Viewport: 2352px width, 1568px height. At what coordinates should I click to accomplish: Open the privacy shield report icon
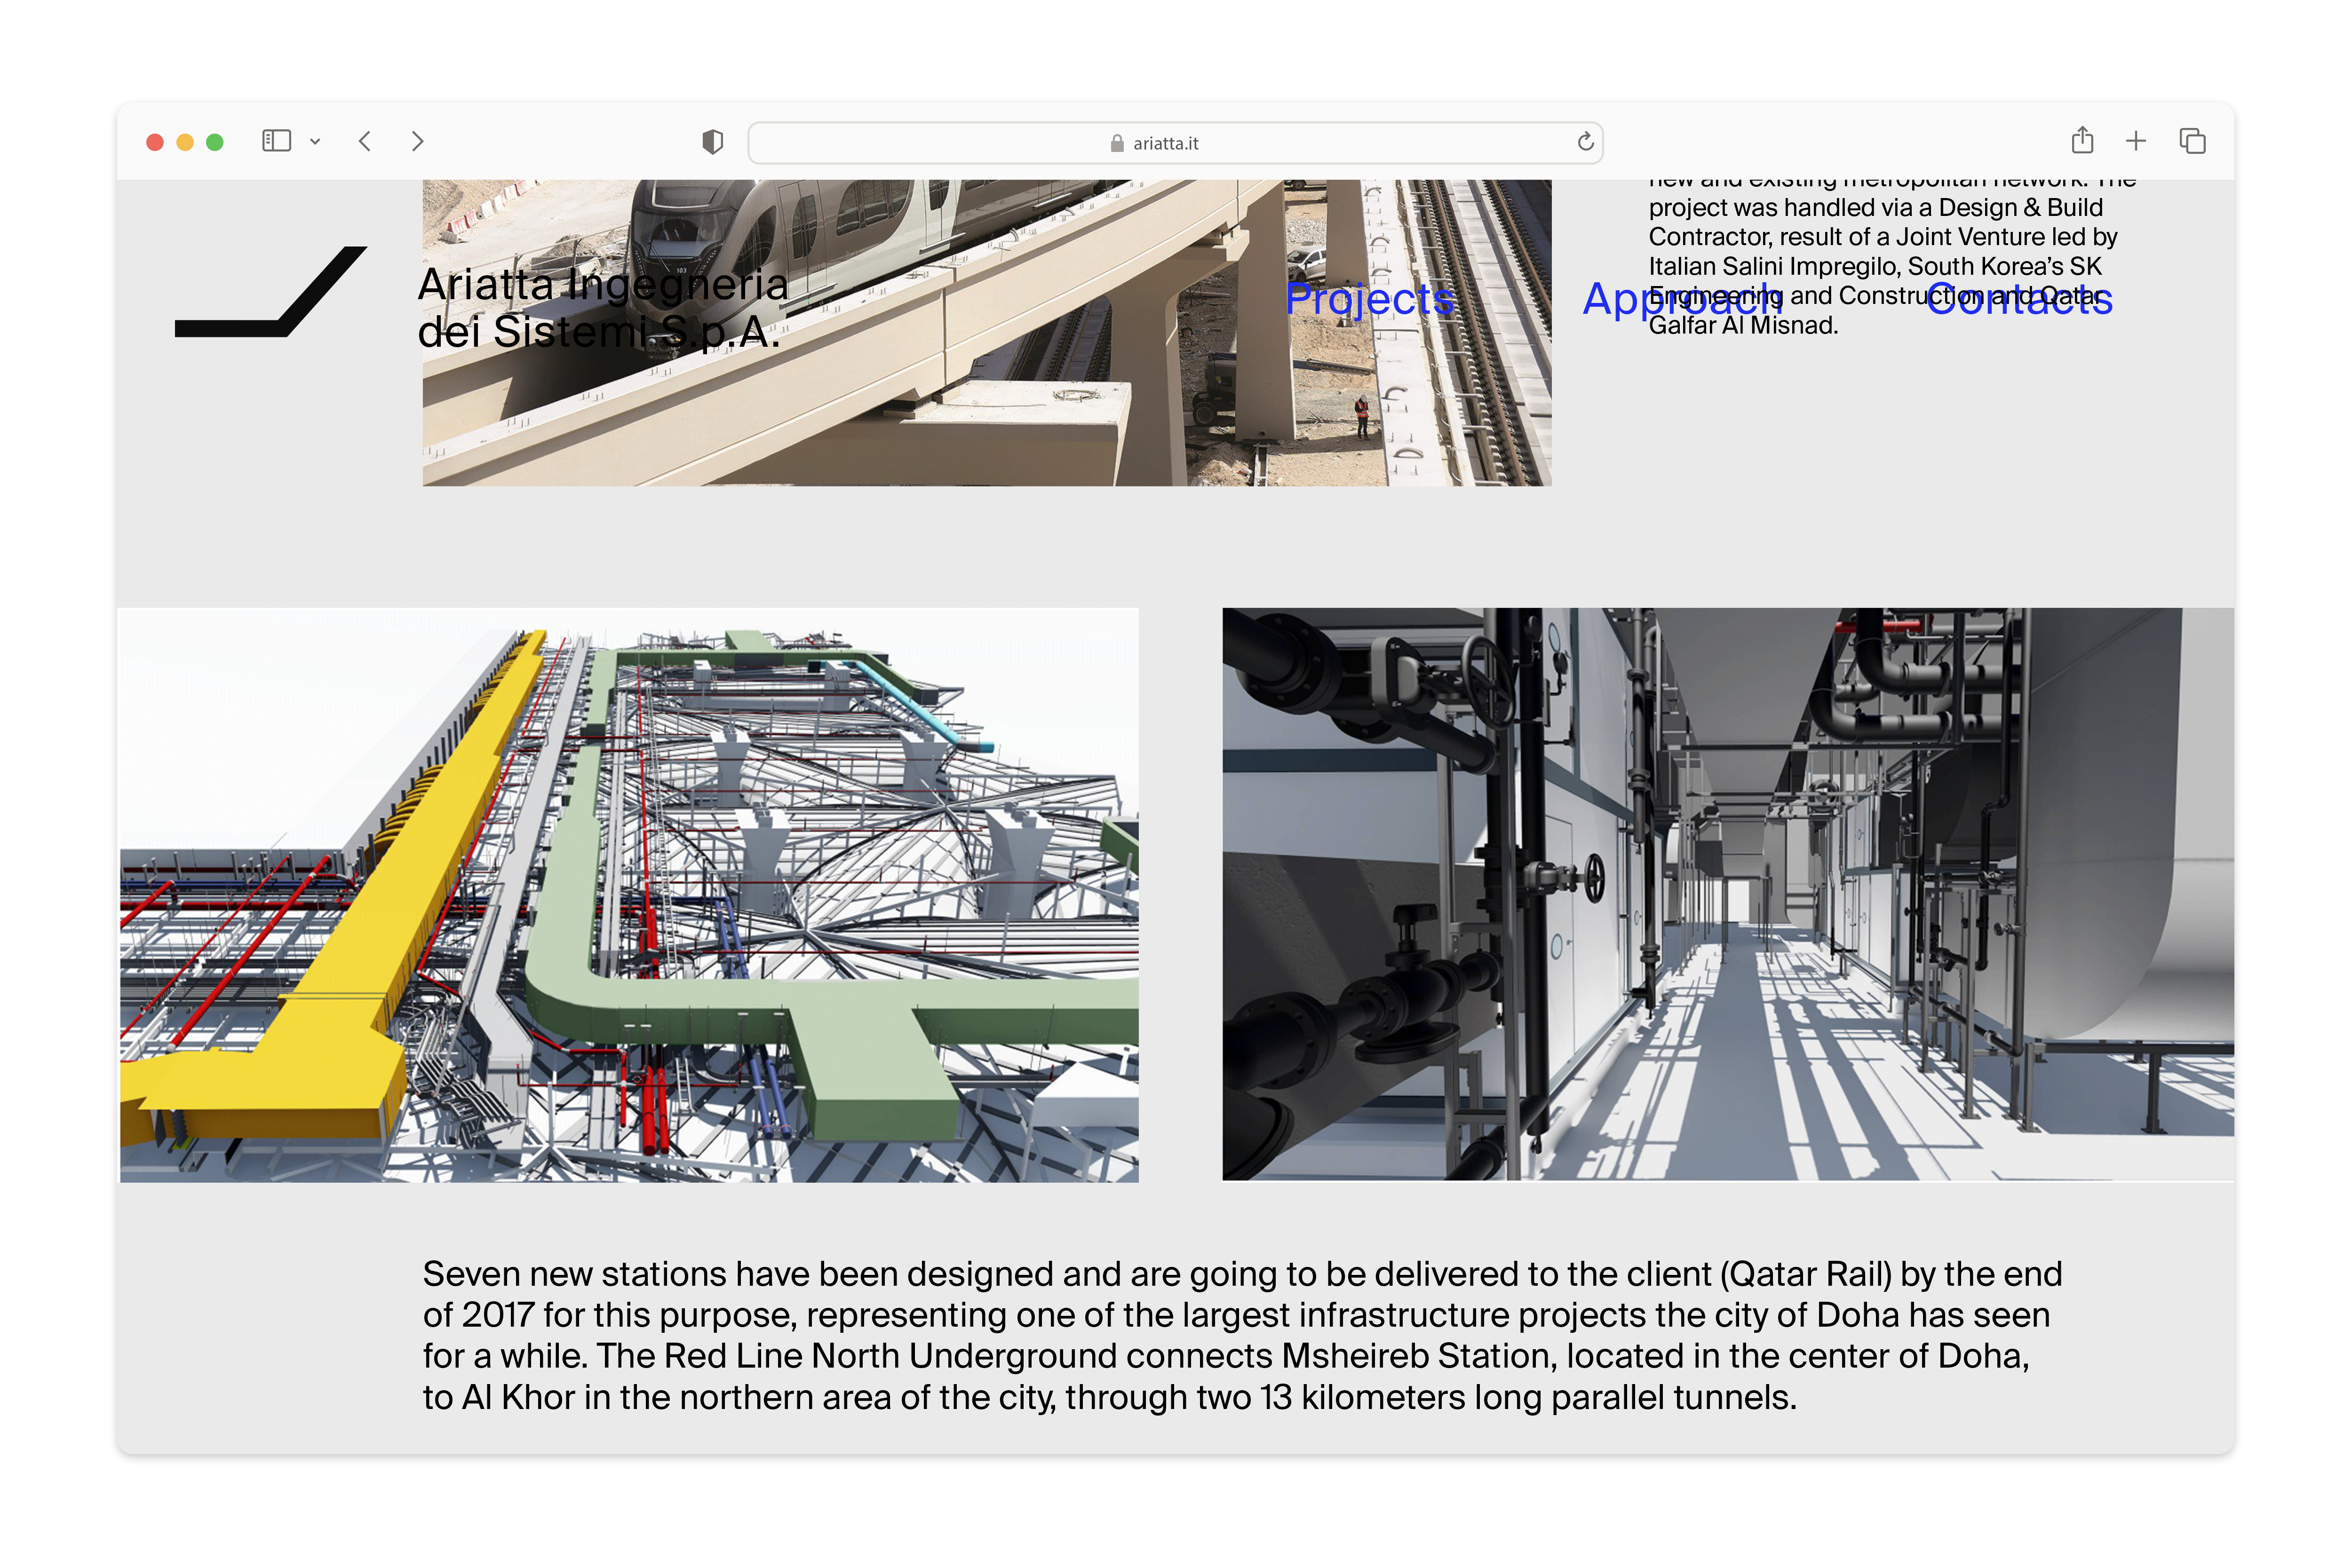click(712, 142)
